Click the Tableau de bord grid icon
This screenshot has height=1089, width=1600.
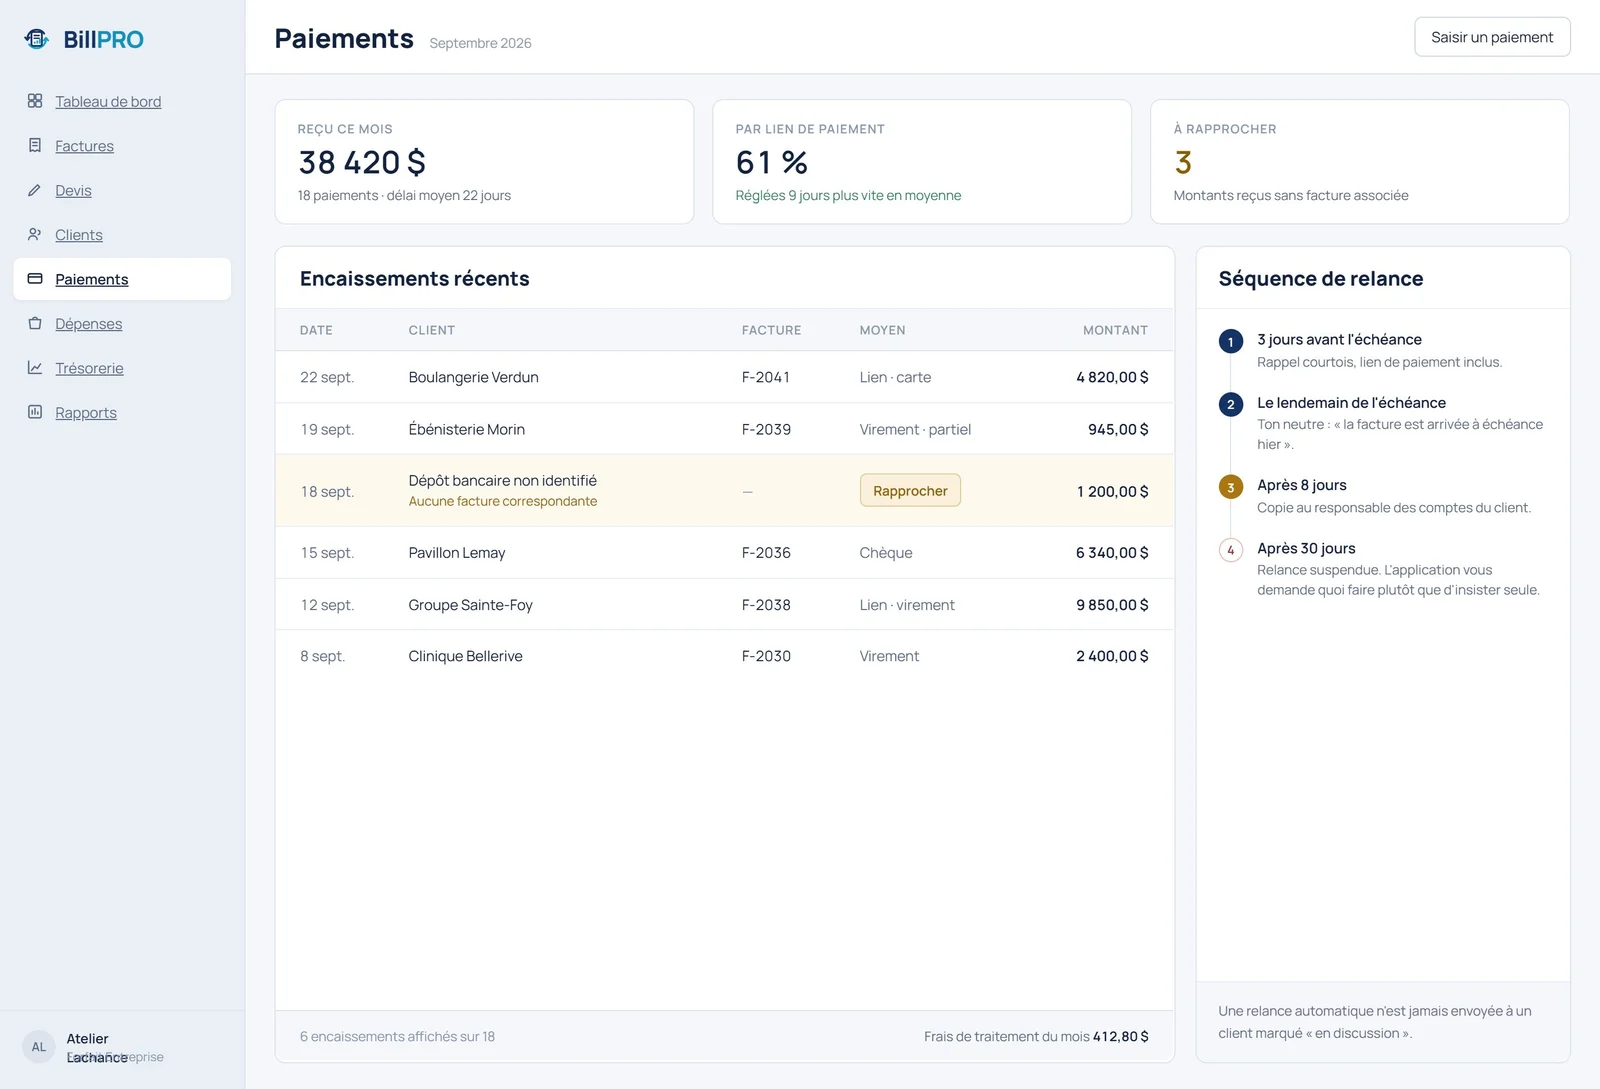tap(35, 101)
